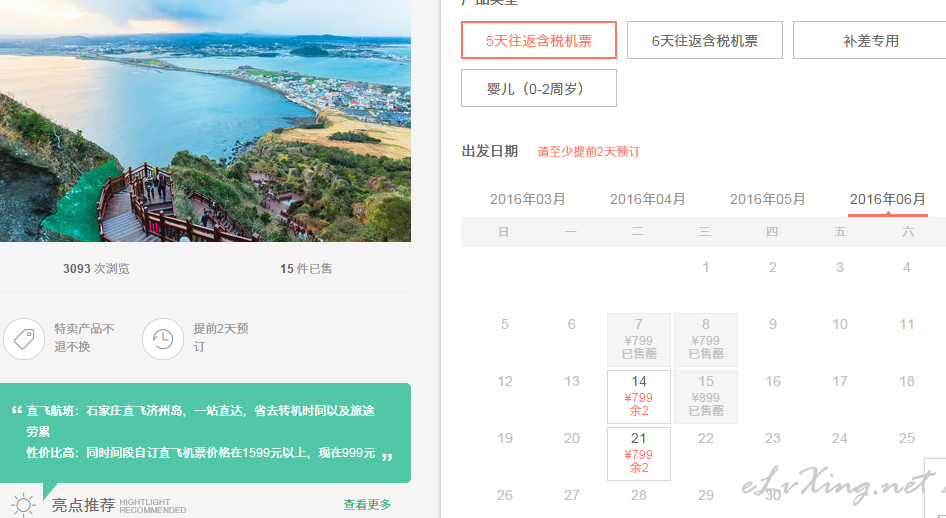946x518 pixels.
Task: Click calendar date 11
Action: 907,324
